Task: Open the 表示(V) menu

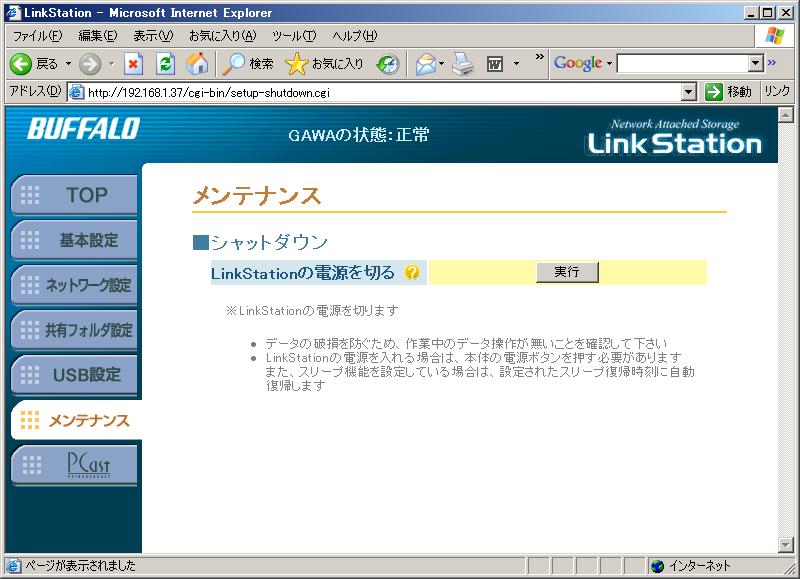Action: [153, 36]
